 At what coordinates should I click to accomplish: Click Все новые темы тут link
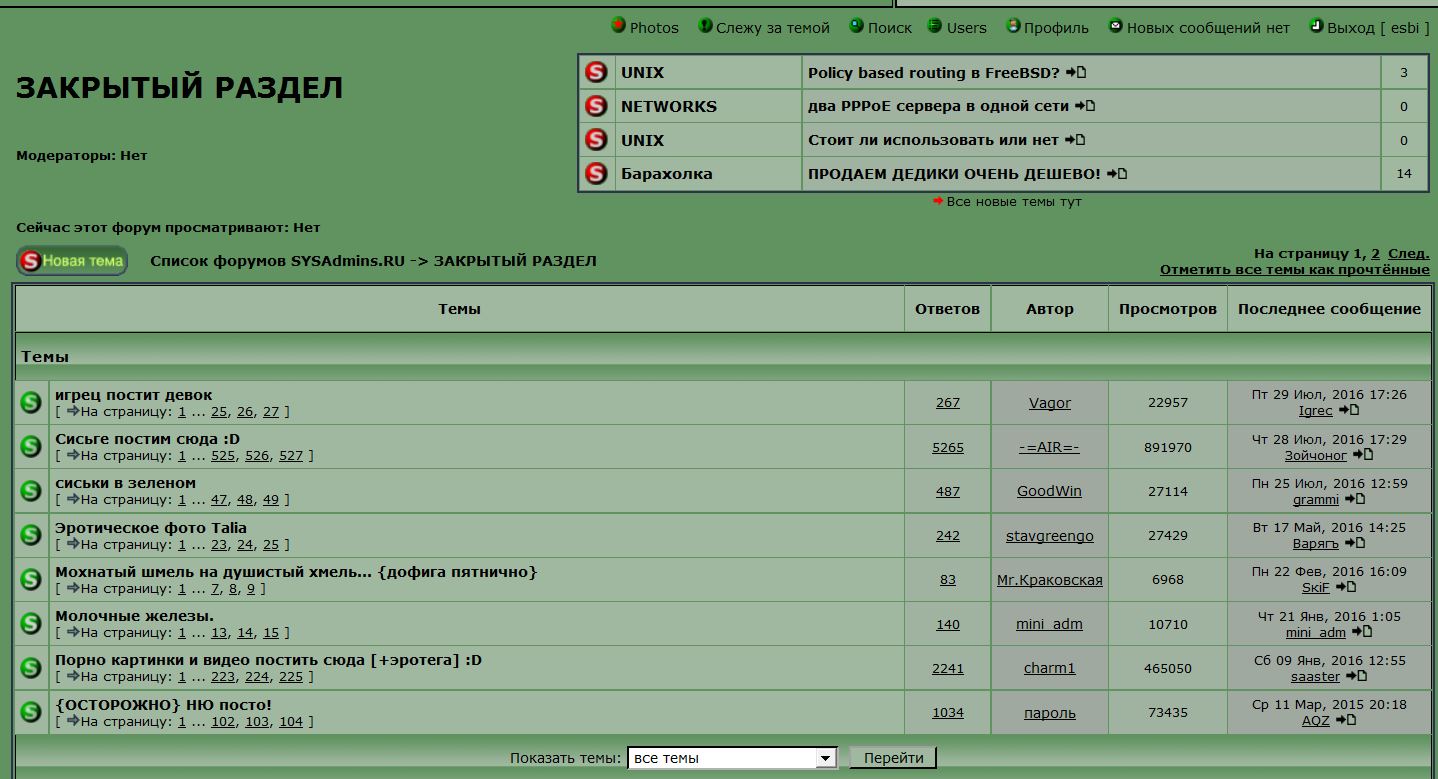coord(1014,201)
